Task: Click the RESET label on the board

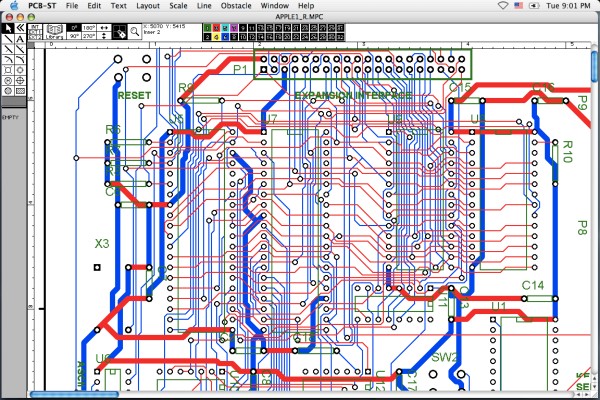Action: (134, 95)
